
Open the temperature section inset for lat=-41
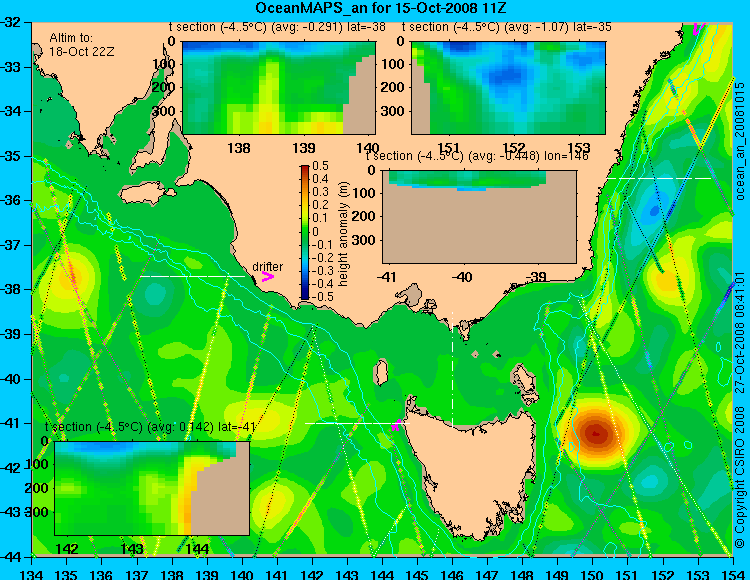[152, 488]
